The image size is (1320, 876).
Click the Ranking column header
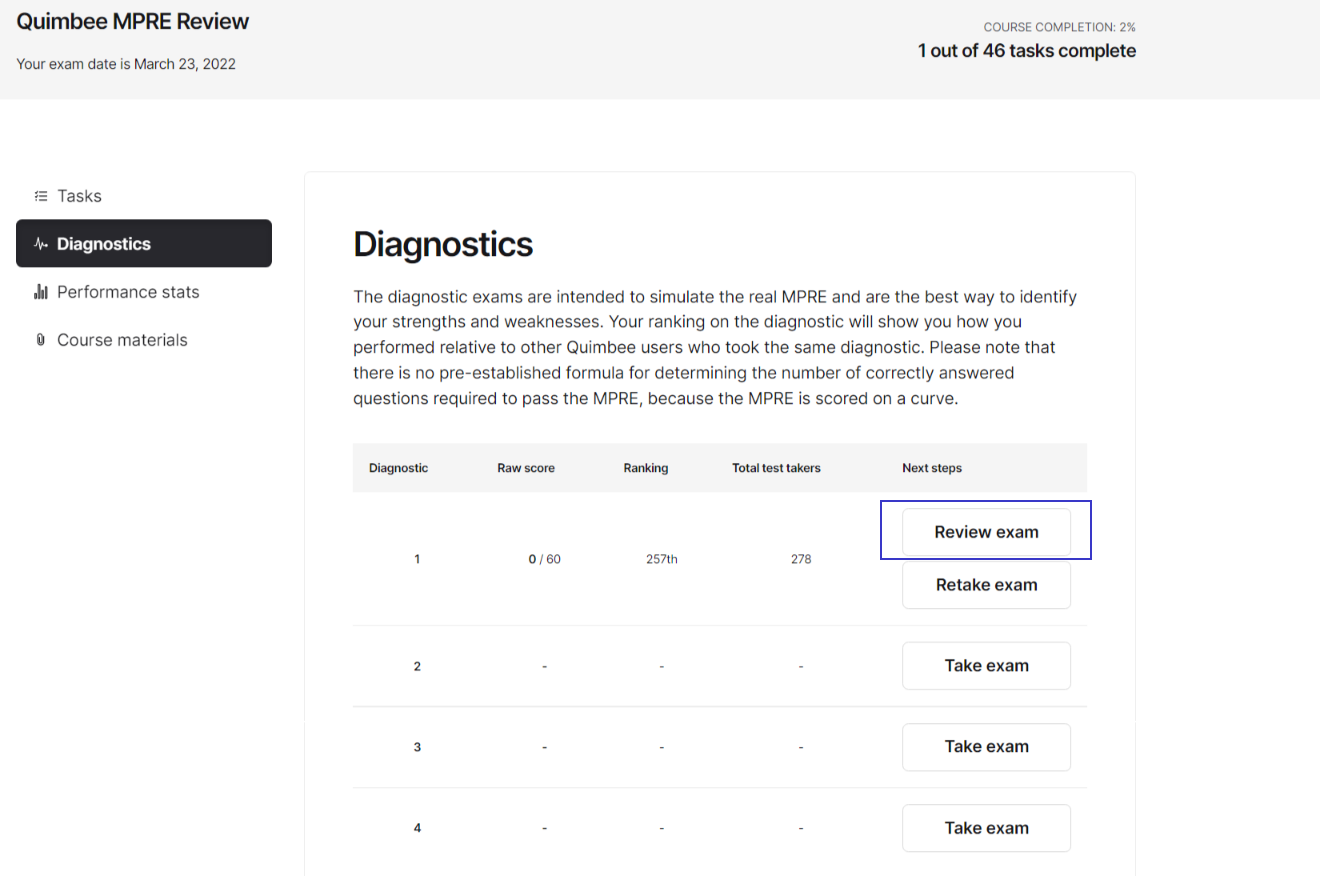tap(646, 468)
